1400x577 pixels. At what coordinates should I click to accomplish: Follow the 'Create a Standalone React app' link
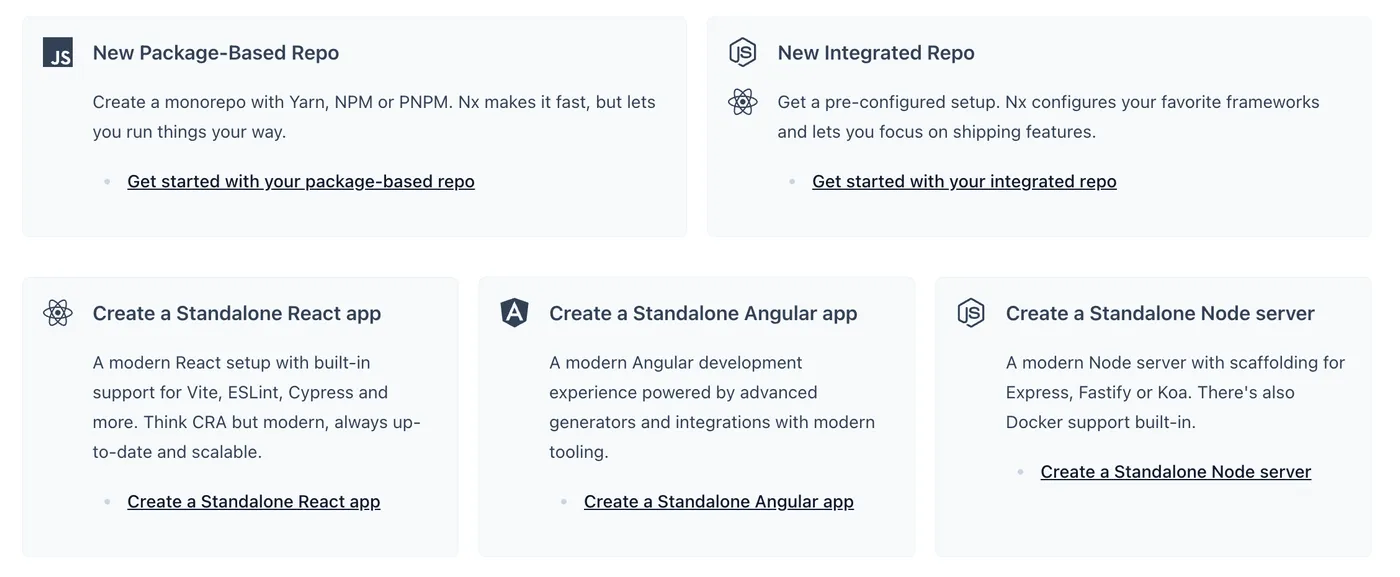click(253, 501)
